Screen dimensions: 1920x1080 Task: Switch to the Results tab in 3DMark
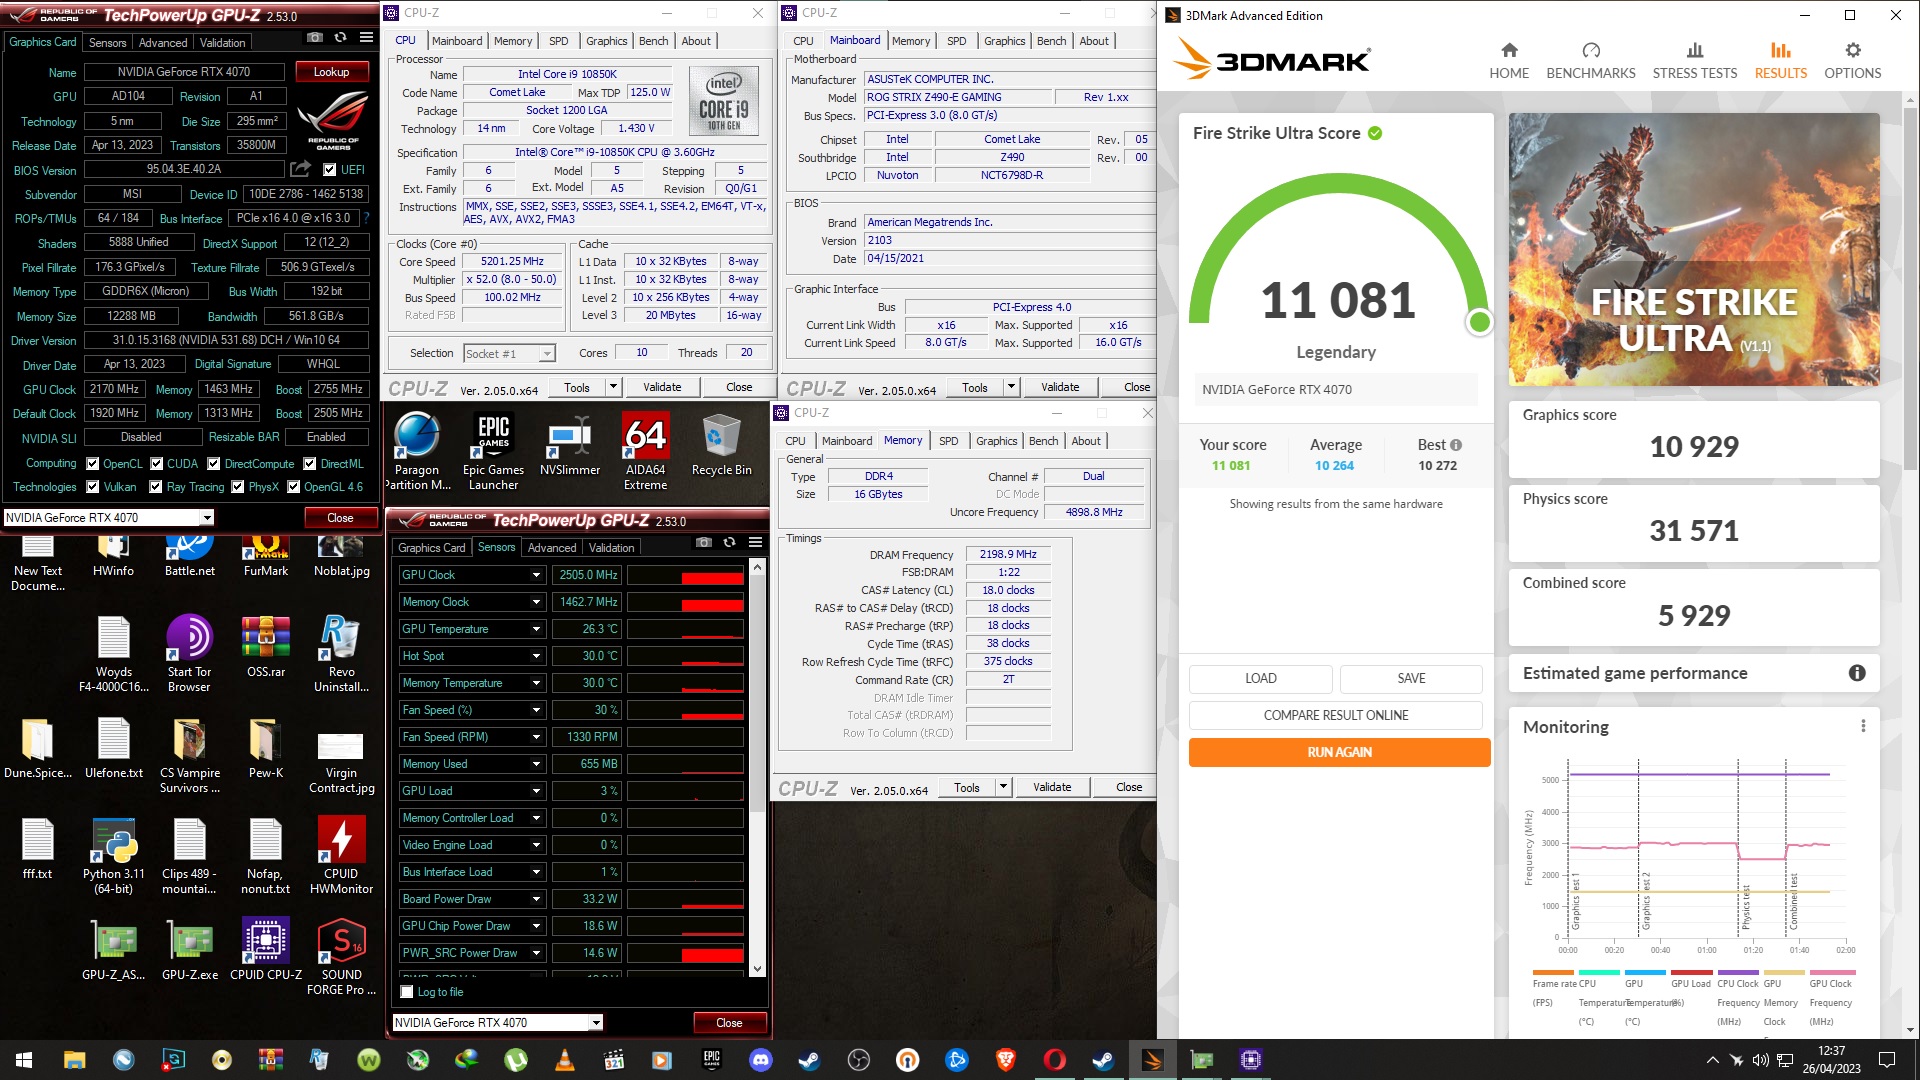1781,61
